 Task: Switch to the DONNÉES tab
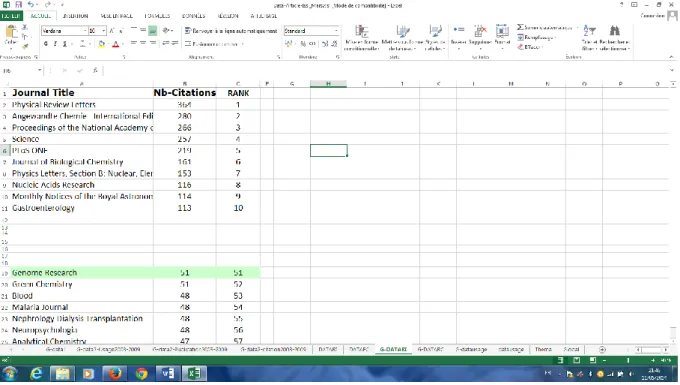[x=193, y=16]
